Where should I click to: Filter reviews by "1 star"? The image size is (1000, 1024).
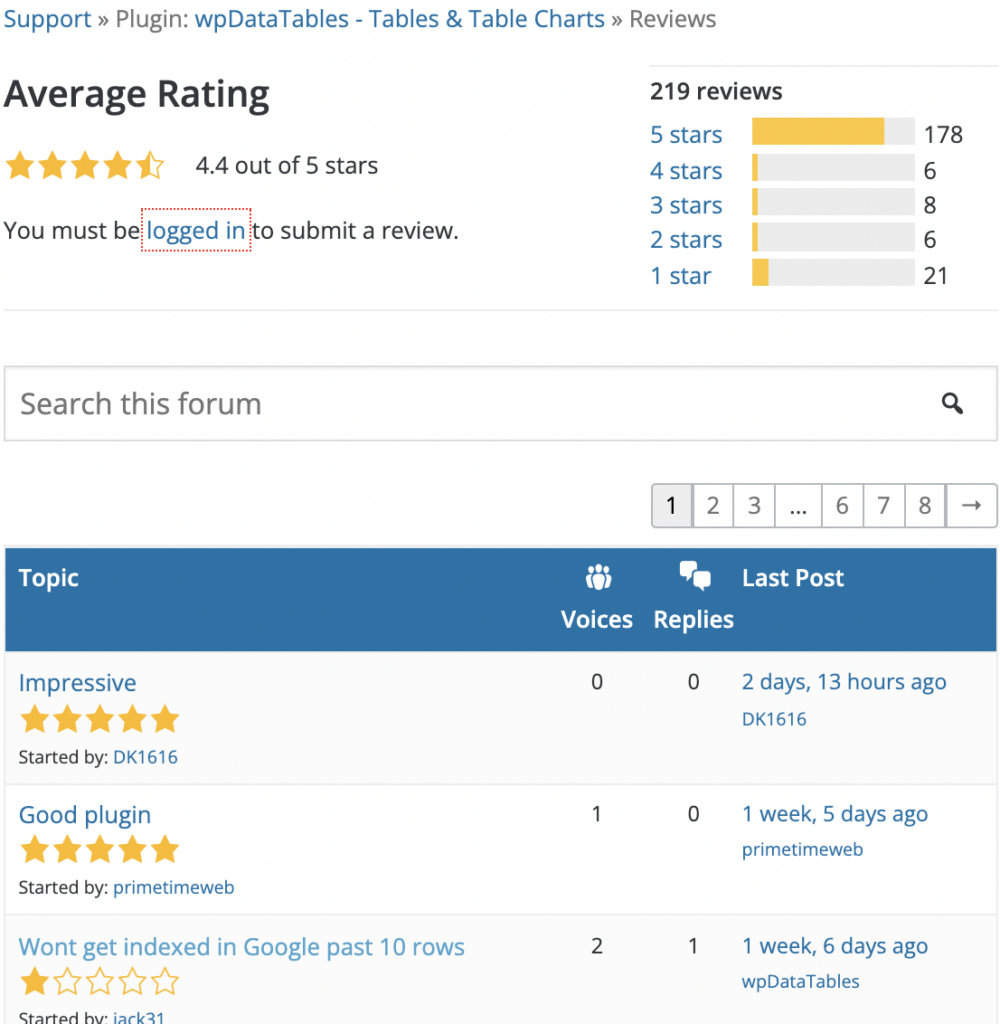(680, 275)
